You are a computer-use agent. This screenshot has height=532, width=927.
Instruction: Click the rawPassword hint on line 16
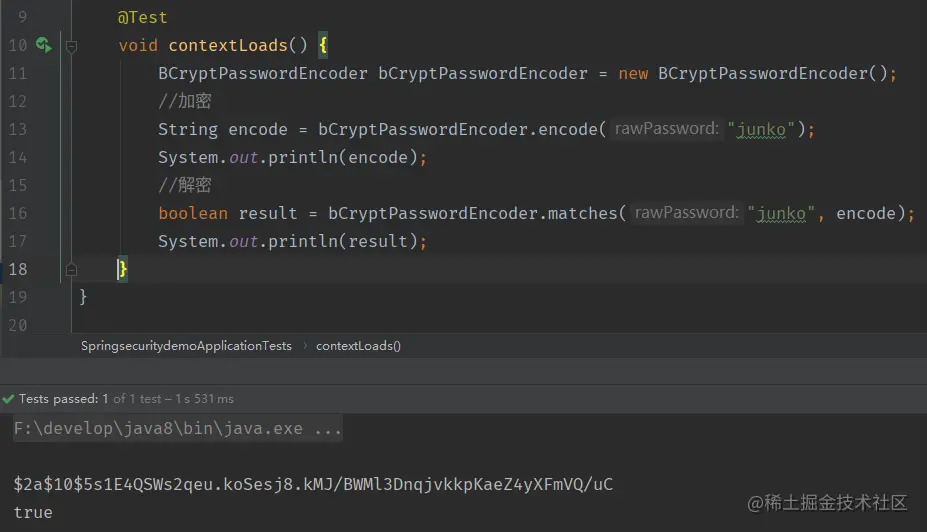tap(686, 213)
